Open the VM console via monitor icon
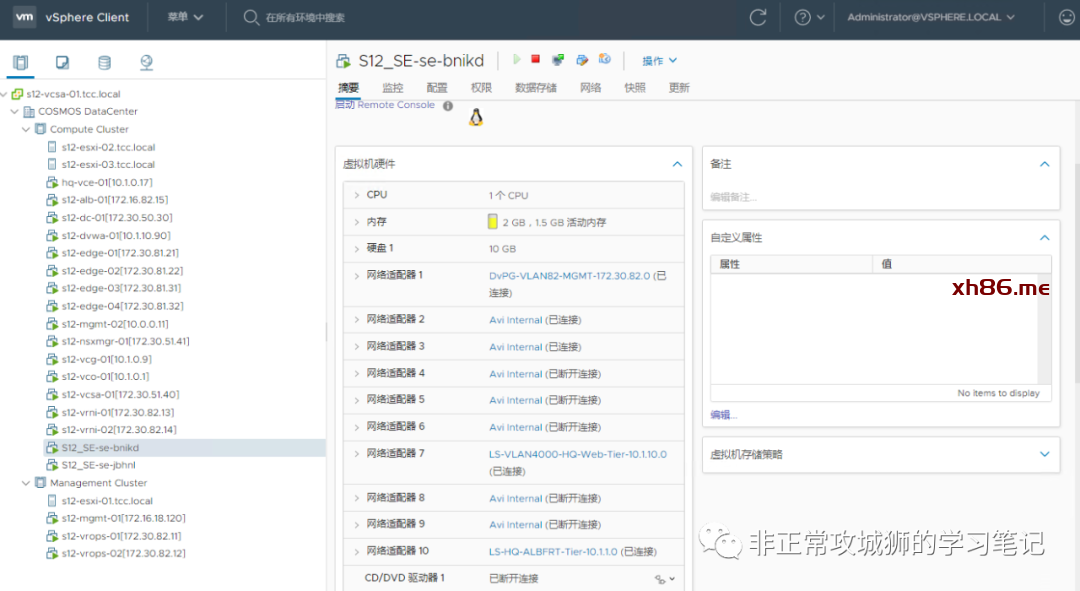Viewport: 1080px width, 591px height. pos(558,60)
